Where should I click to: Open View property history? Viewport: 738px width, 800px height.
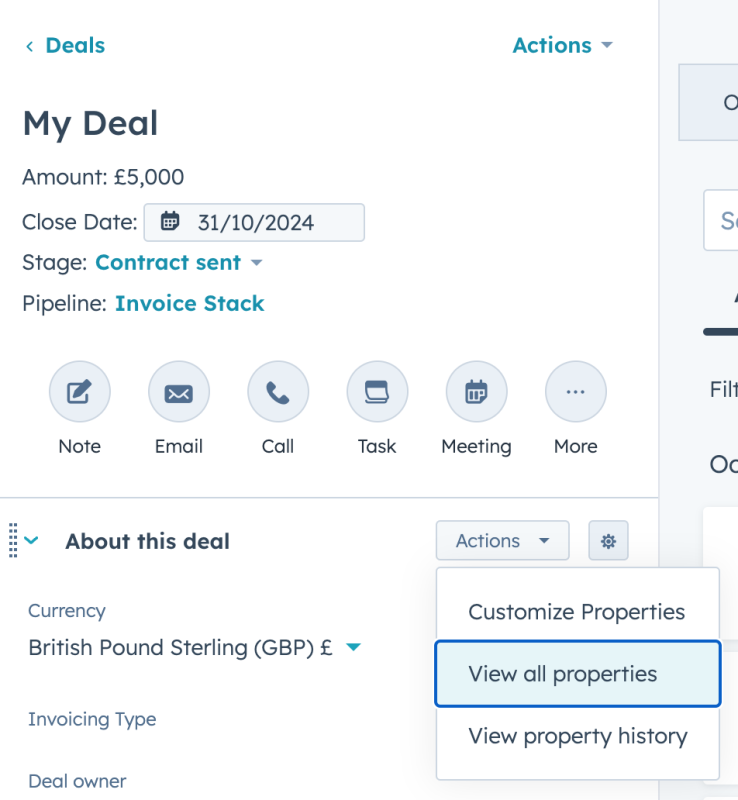(x=578, y=735)
